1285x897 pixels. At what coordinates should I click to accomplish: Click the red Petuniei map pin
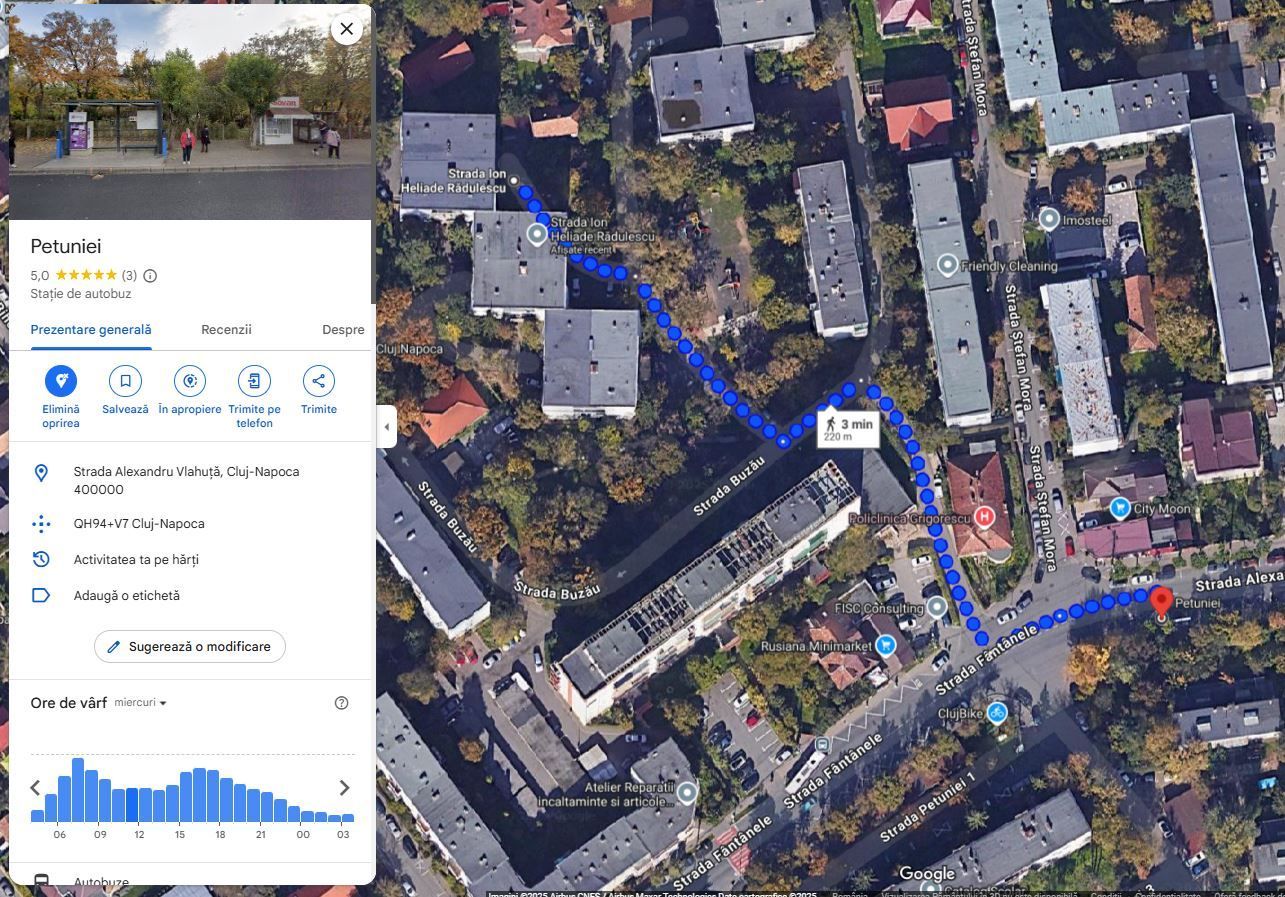pyautogui.click(x=1161, y=602)
